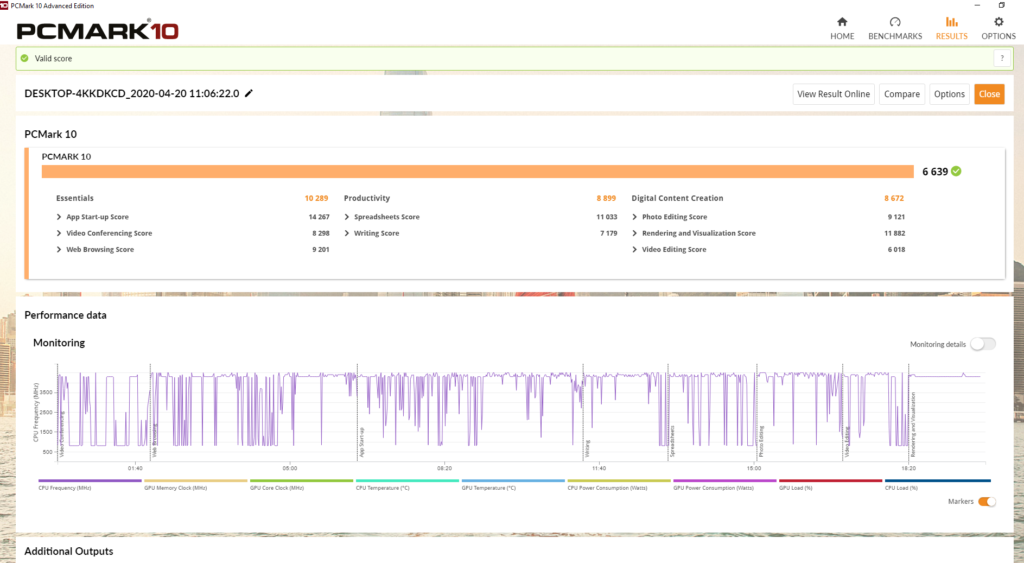1024x563 pixels.
Task: Expand Spreadsheets Score details
Action: click(348, 217)
